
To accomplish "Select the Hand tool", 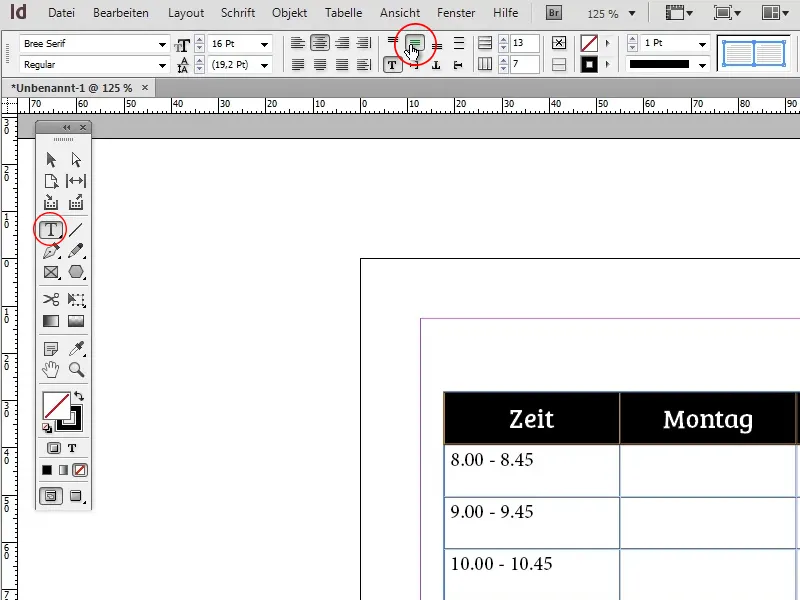I will pos(51,369).
